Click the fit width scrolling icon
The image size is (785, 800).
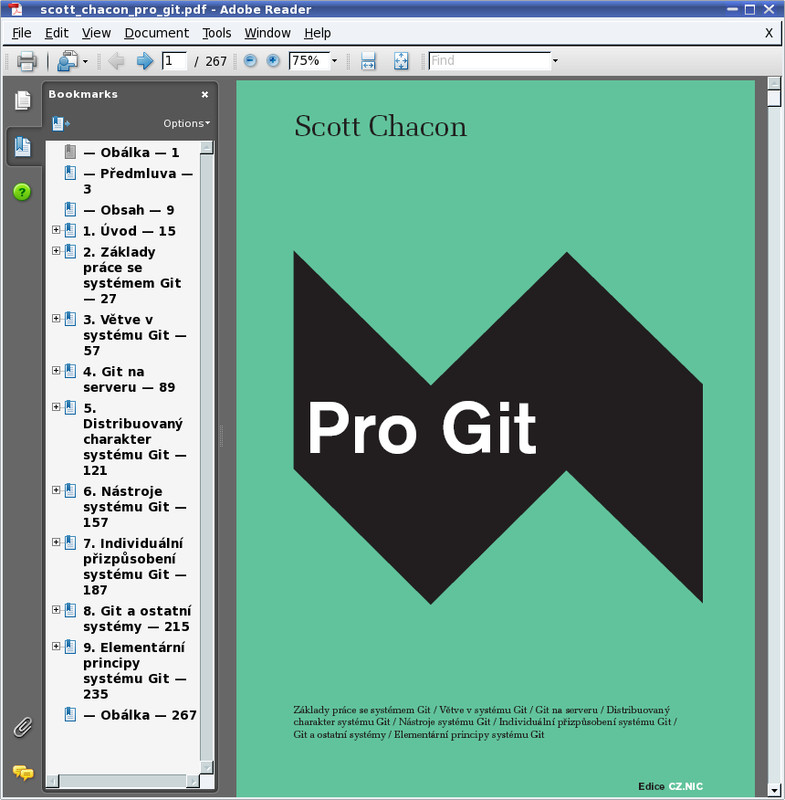tap(368, 61)
